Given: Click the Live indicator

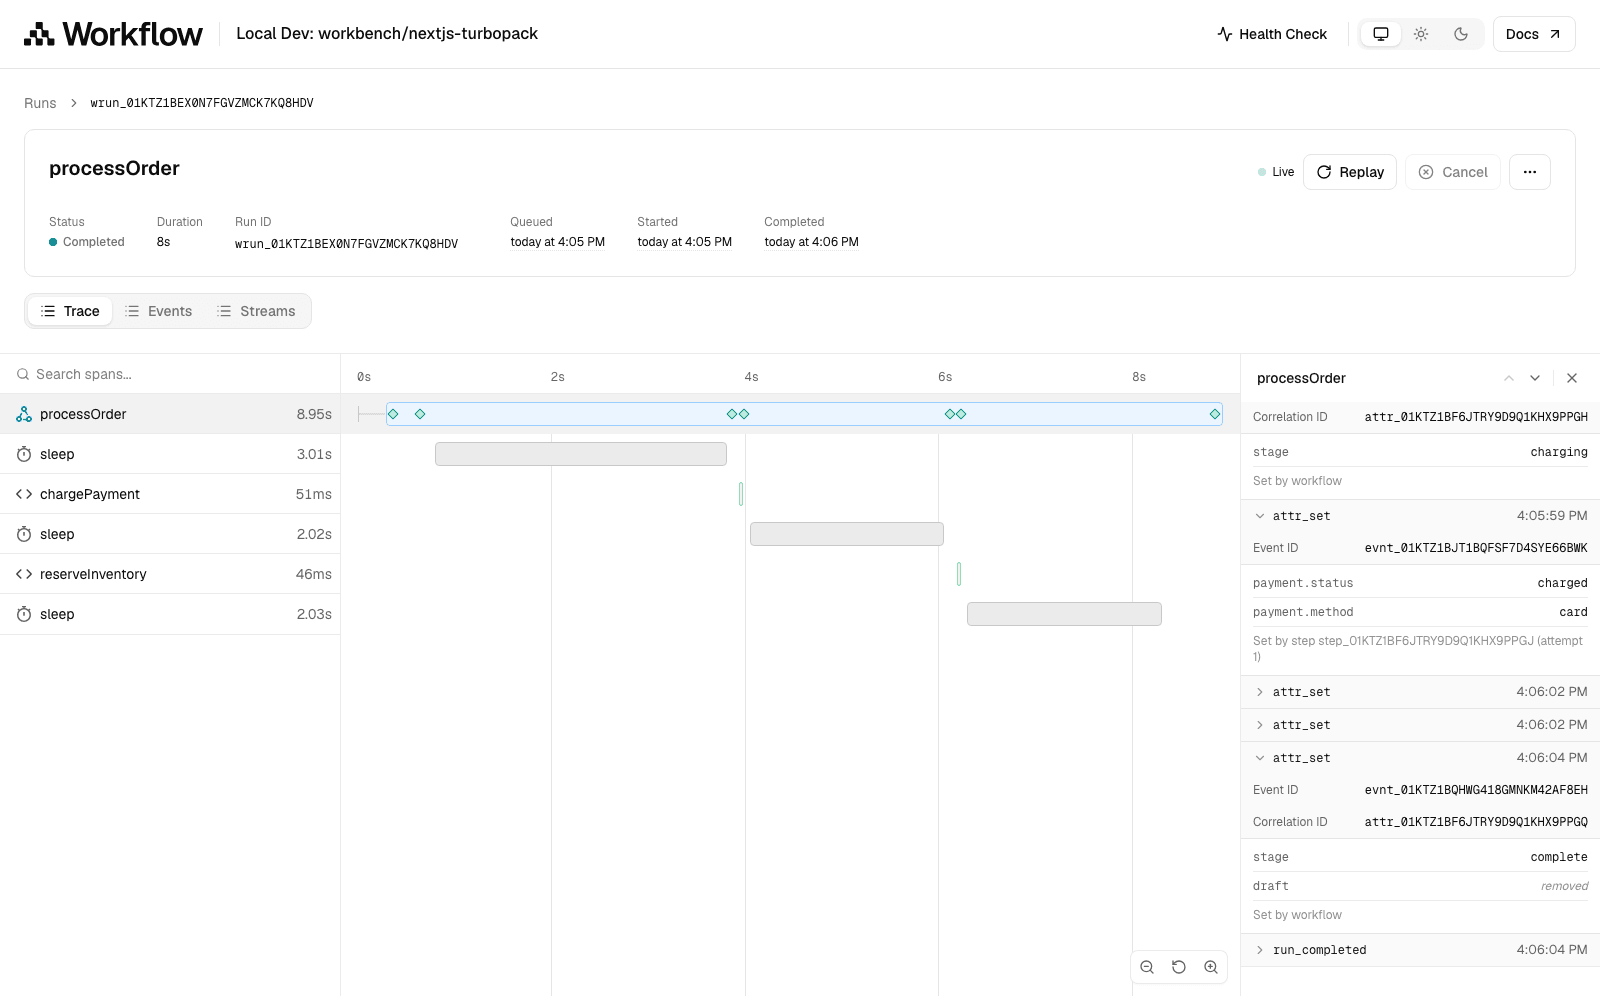Looking at the screenshot, I should (x=1276, y=172).
